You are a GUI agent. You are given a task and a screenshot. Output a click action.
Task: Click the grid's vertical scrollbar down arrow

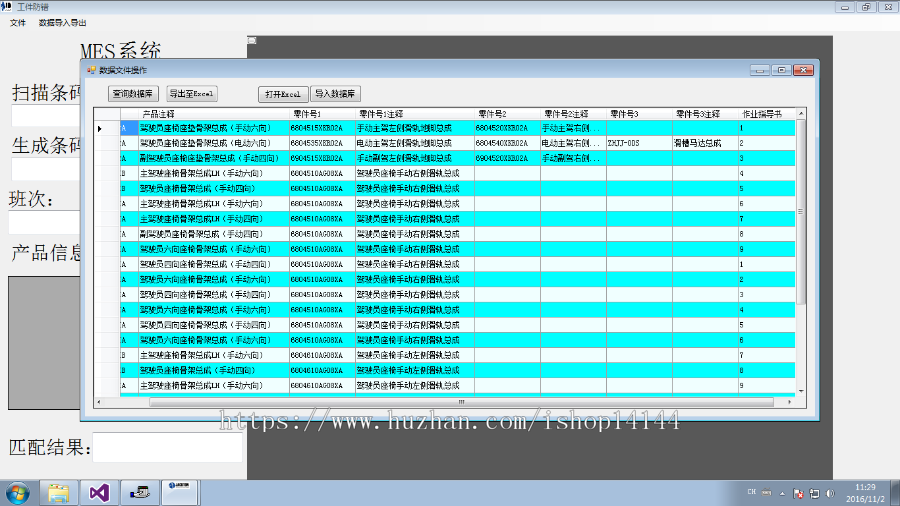click(801, 391)
